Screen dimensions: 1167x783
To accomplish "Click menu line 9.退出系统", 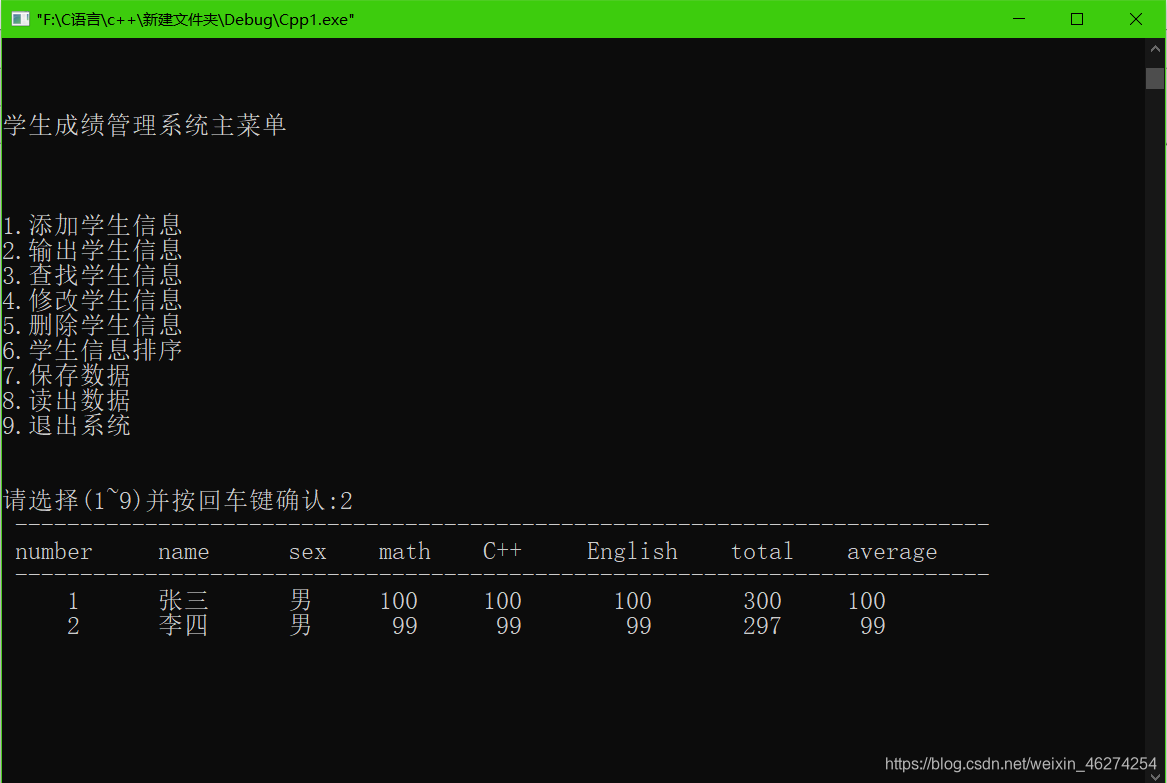I will (x=66, y=426).
